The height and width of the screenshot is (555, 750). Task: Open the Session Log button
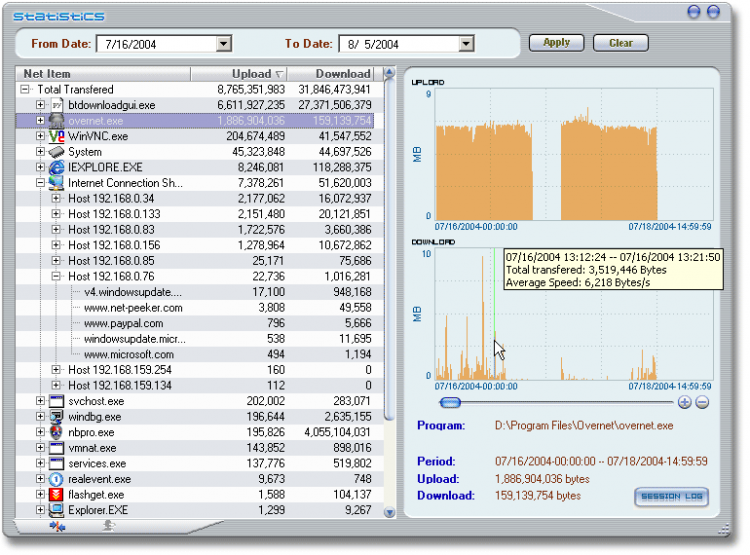[672, 497]
